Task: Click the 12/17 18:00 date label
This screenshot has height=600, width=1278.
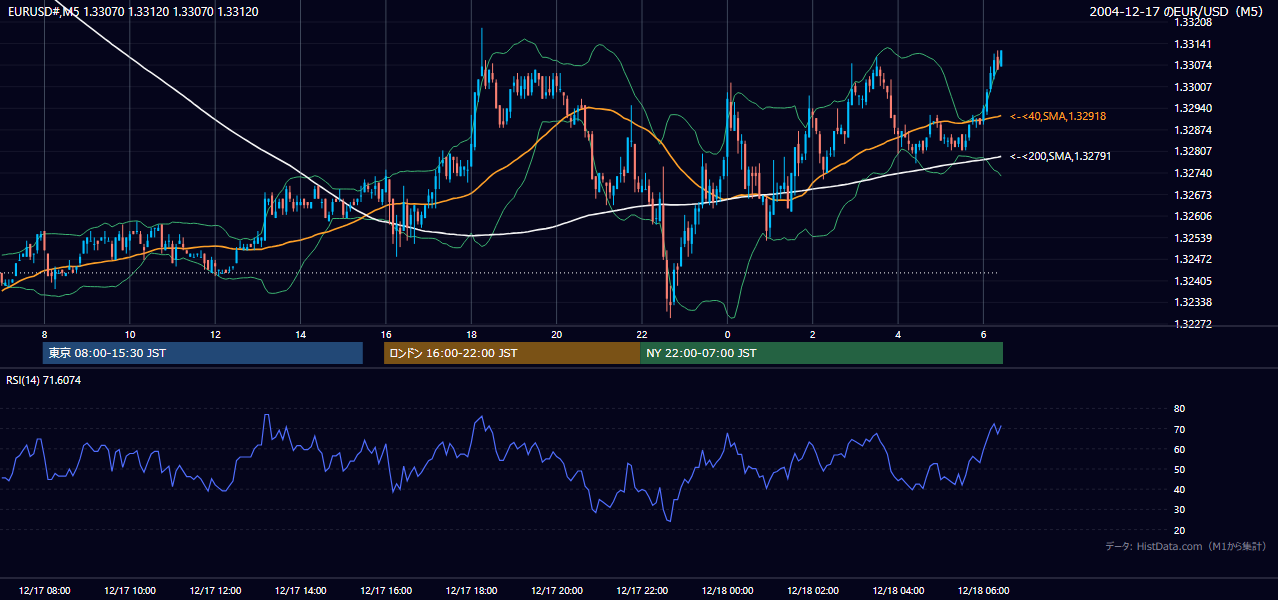Action: 471,591
